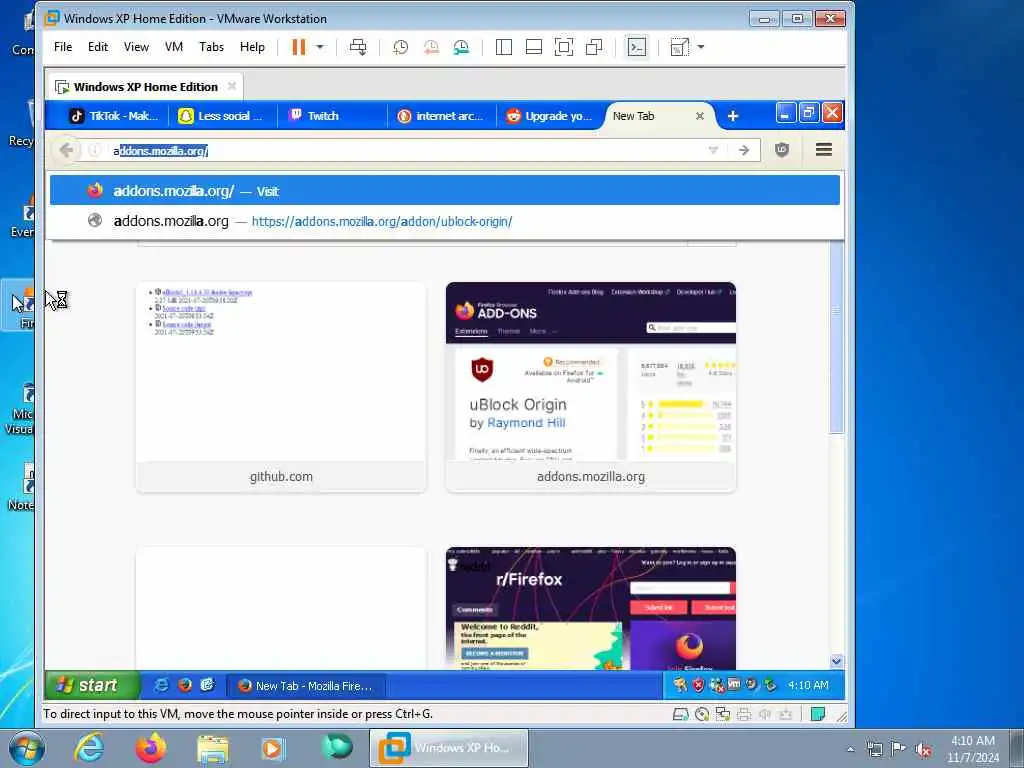
Task: Click the scroll down arrow in Firefox
Action: pos(837,662)
